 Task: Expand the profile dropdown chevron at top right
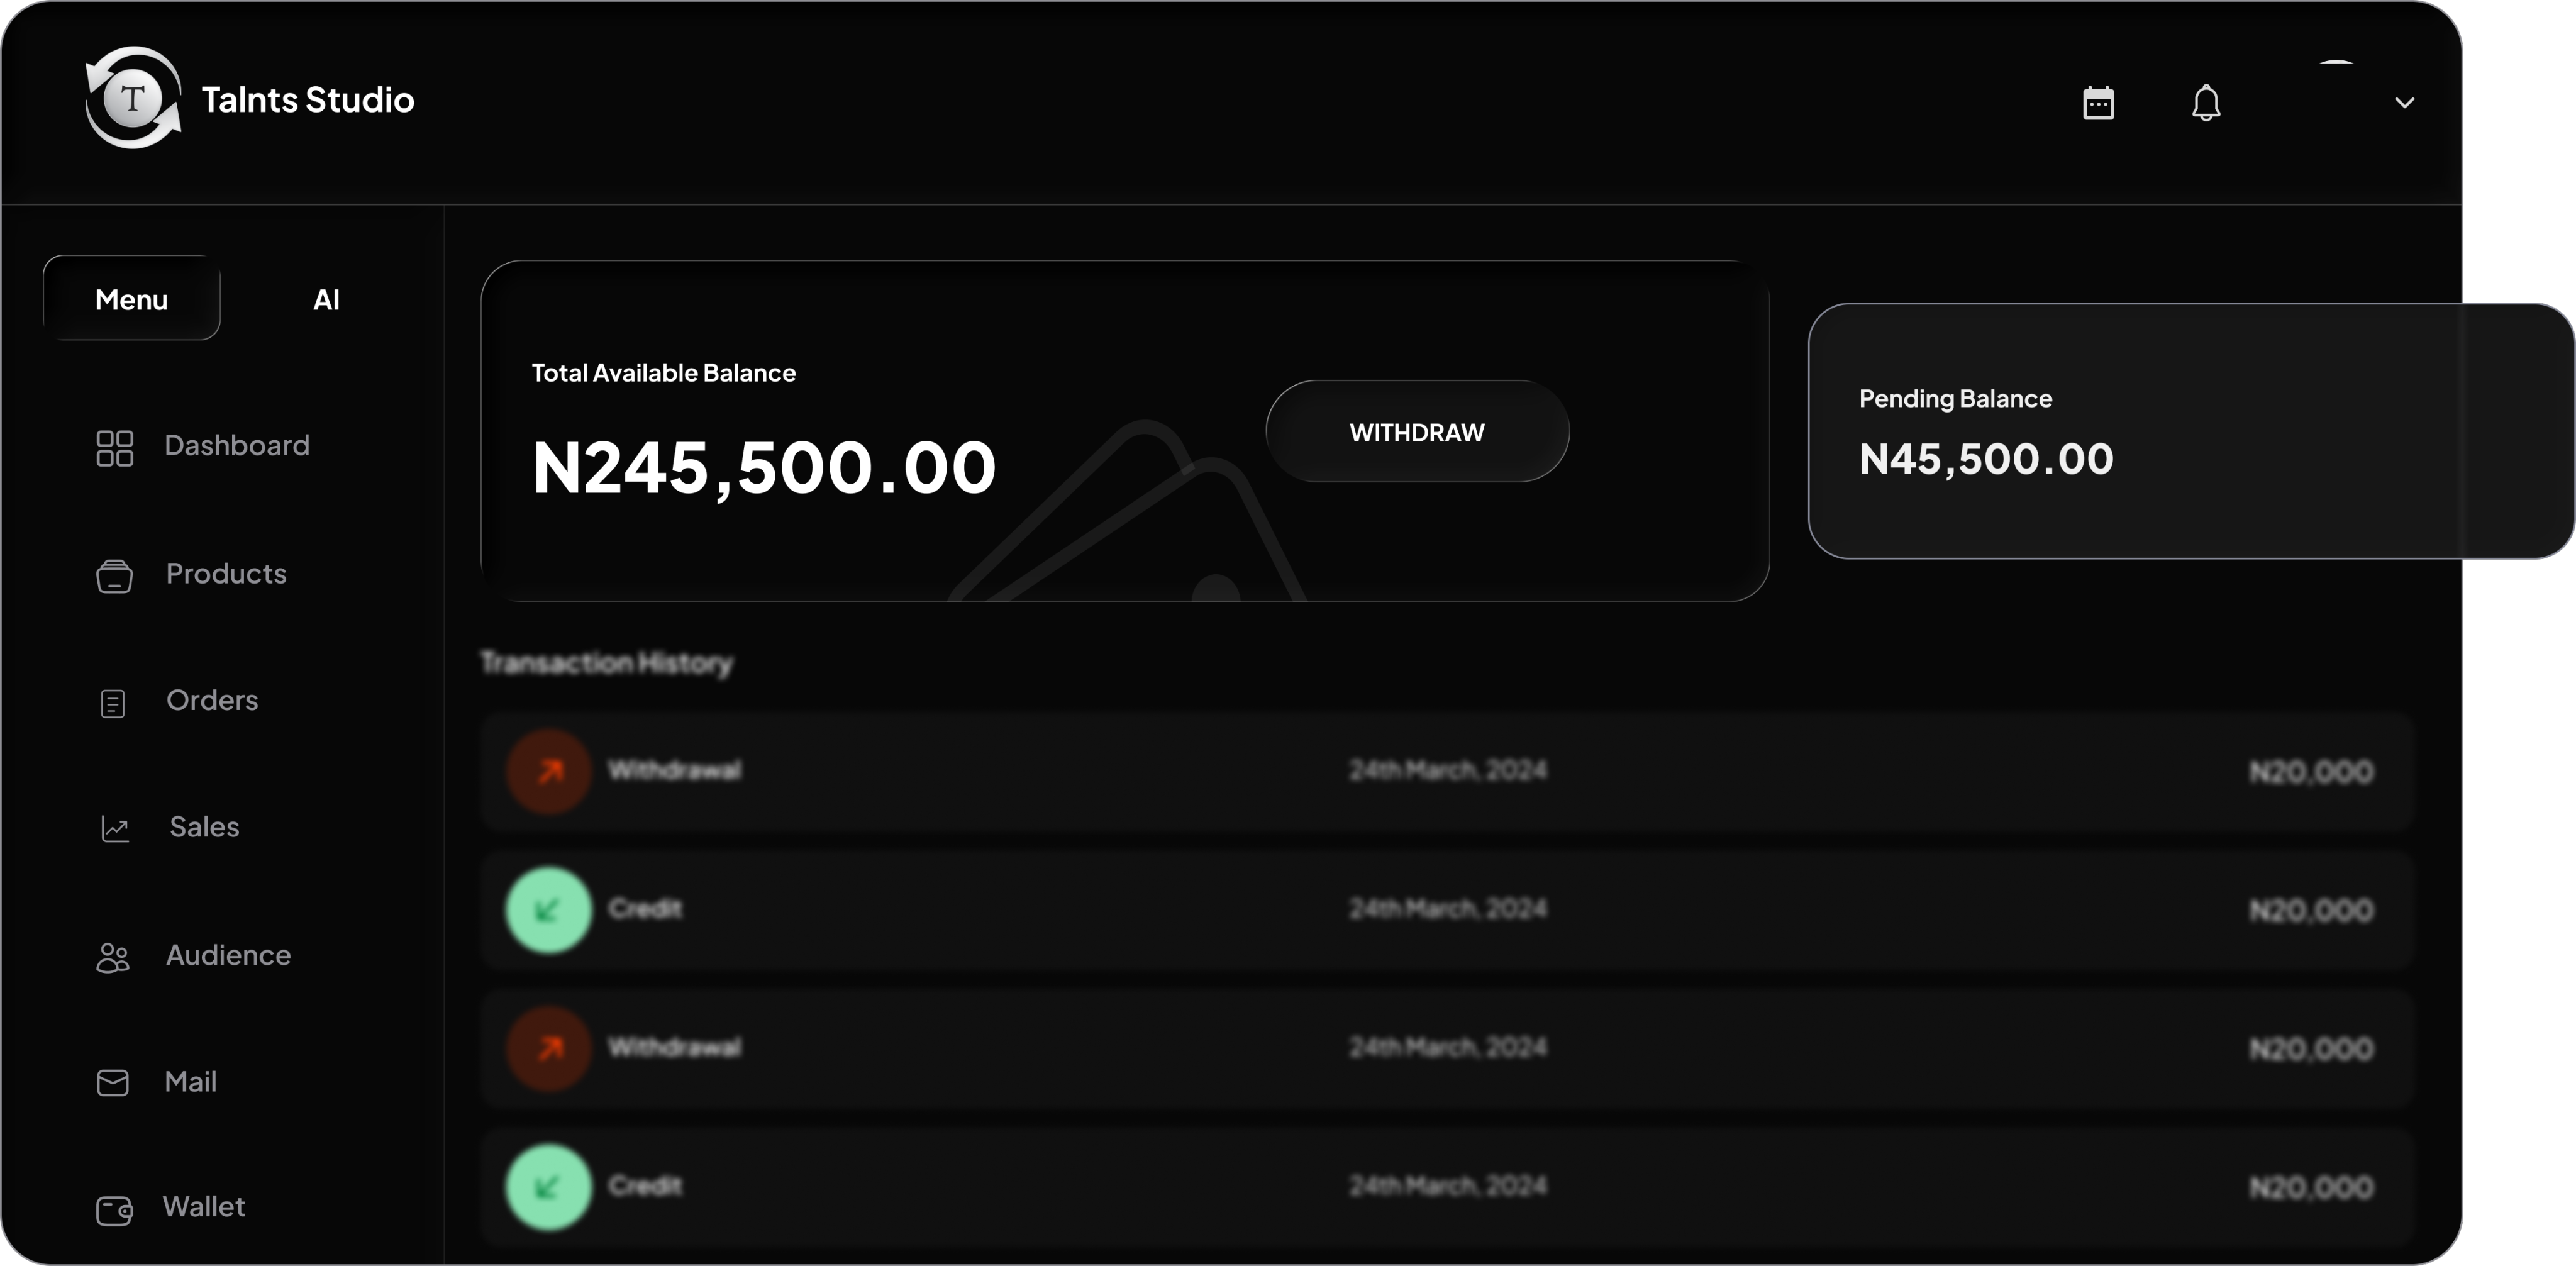pos(2406,103)
